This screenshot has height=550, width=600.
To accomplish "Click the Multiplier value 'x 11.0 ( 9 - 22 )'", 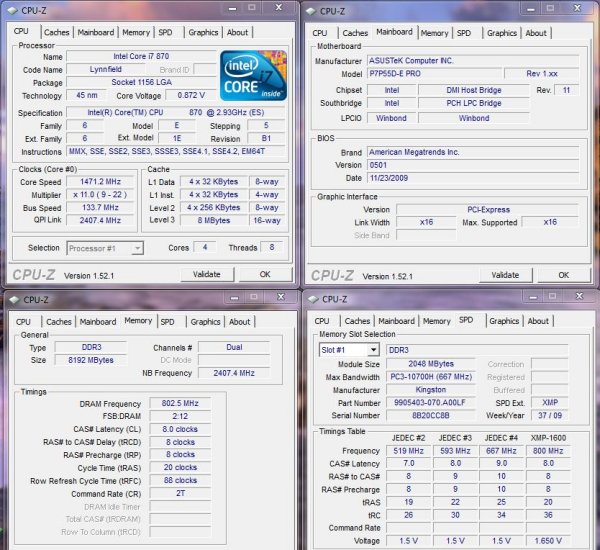I will (100, 194).
